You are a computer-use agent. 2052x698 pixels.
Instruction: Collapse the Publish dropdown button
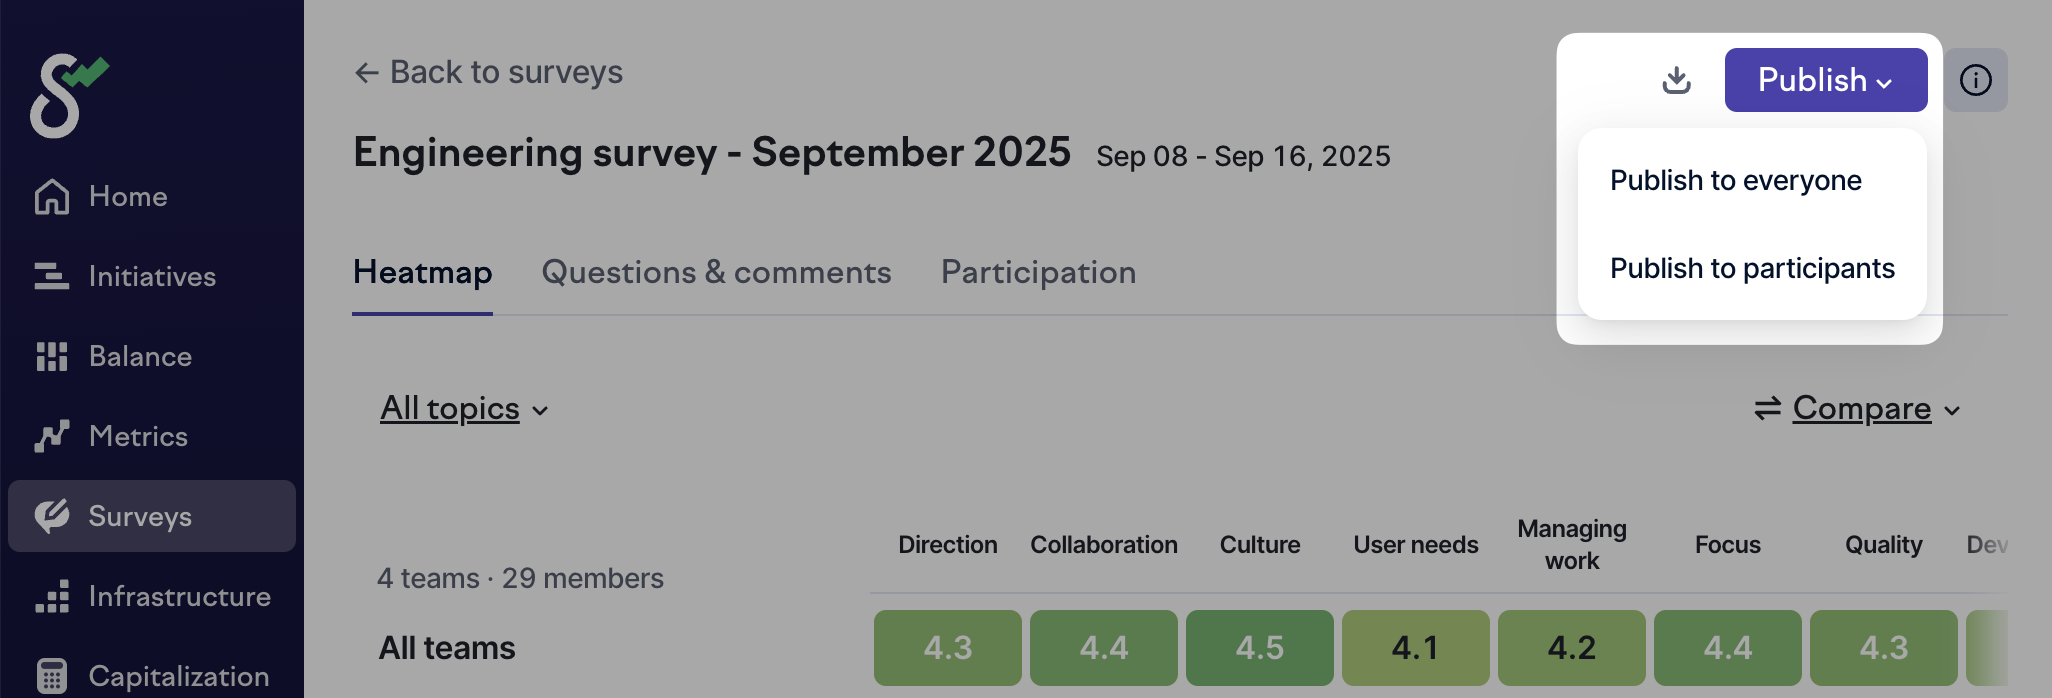pyautogui.click(x=1825, y=80)
